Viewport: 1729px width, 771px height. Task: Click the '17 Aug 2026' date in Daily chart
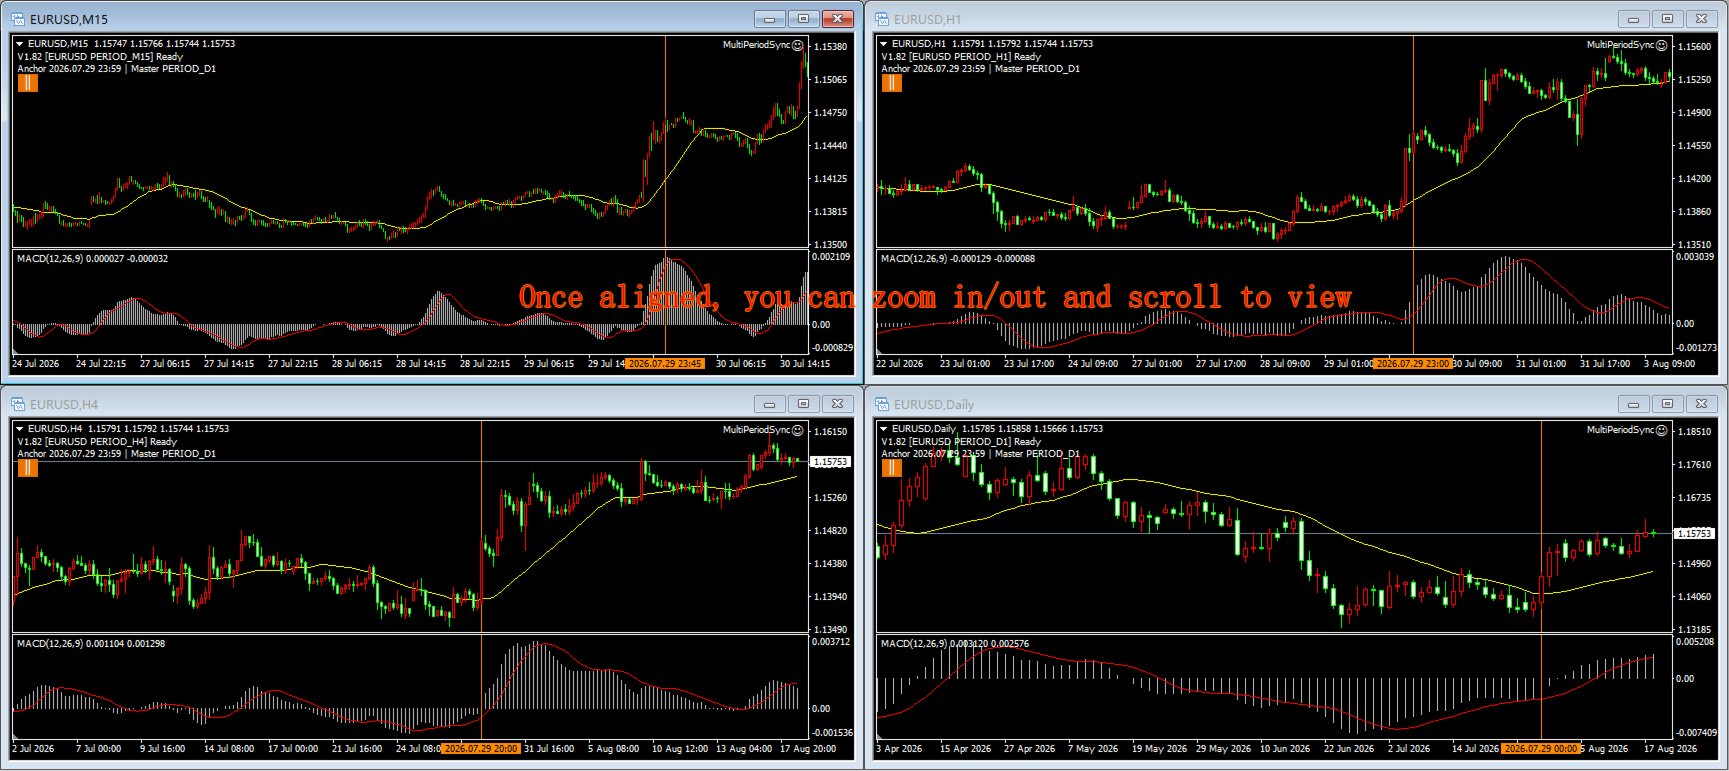pyautogui.click(x=1670, y=749)
